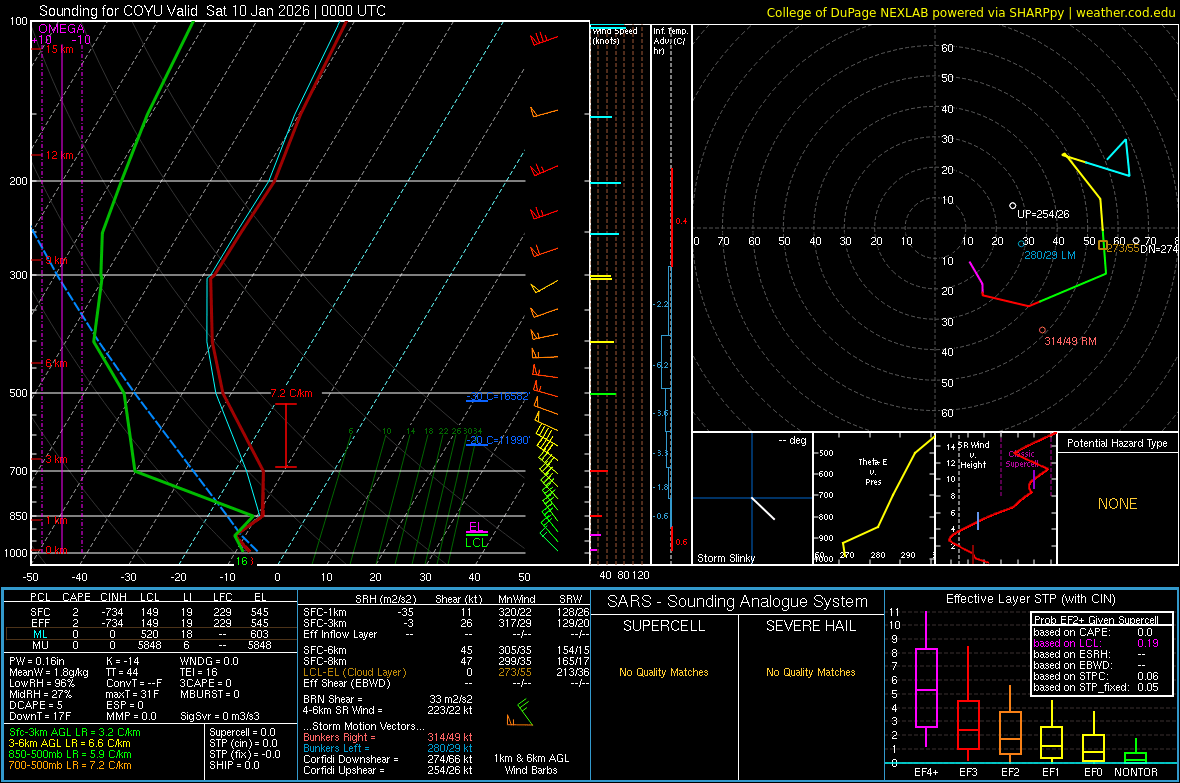Click the orange 273/55 square hodograph marker
This screenshot has width=1180, height=783.
[x=1102, y=245]
